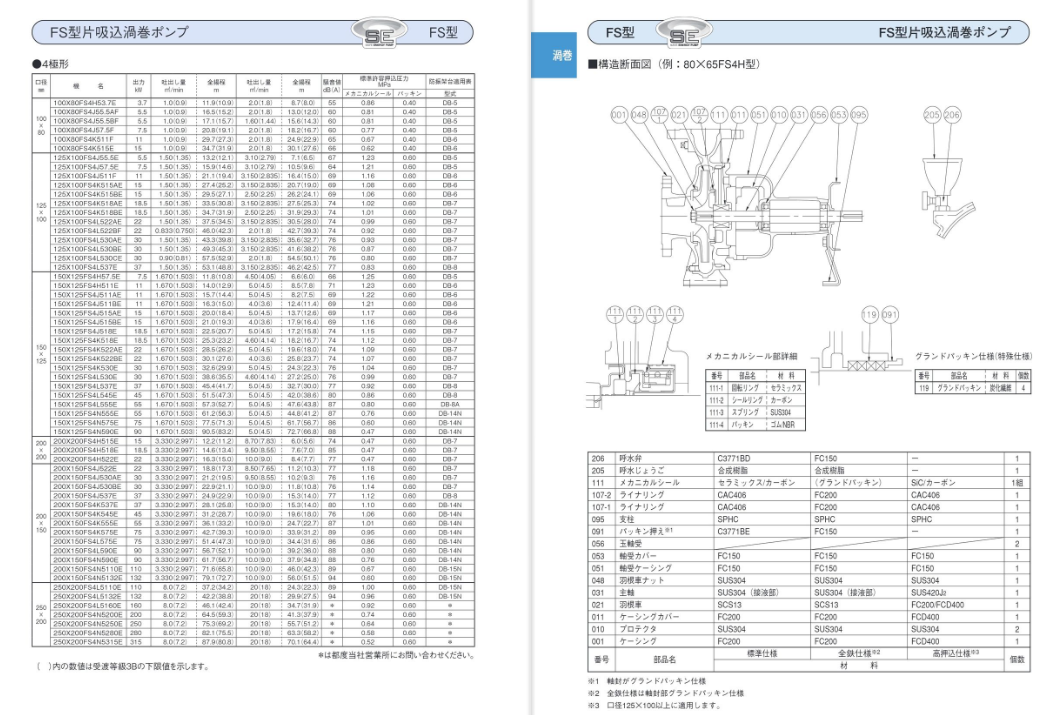
Task: Click parts list row 206 呼水弁
Action: 809,458
